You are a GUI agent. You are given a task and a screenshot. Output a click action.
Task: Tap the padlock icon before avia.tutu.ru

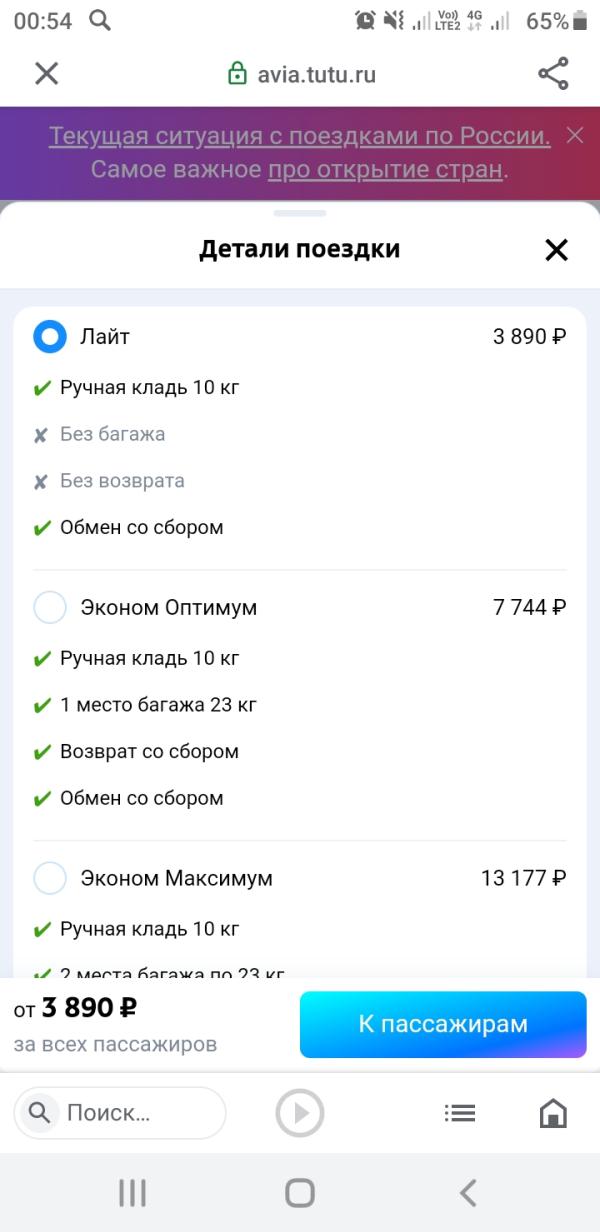coord(237,73)
